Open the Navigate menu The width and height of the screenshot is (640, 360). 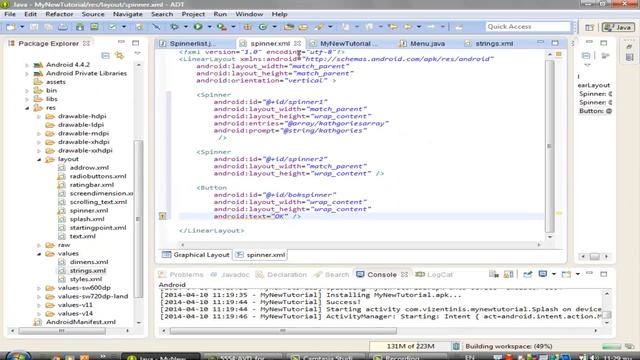pos(128,14)
